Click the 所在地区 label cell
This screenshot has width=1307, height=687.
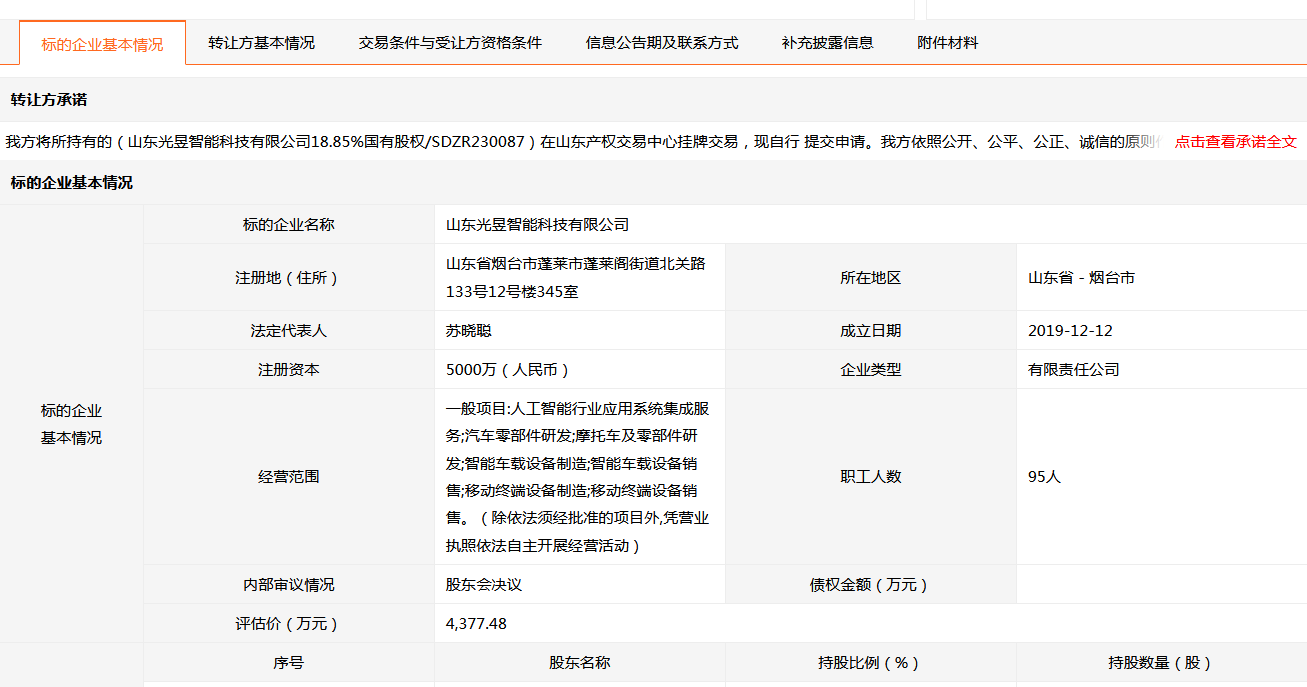tap(871, 278)
